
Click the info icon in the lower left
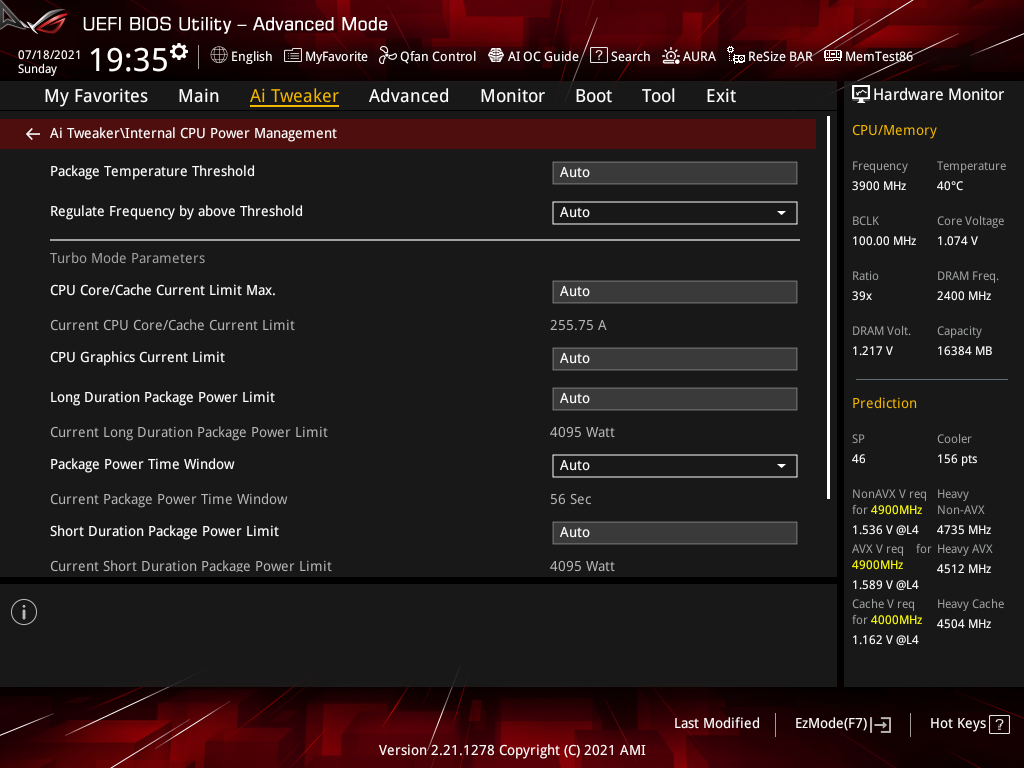point(23,611)
